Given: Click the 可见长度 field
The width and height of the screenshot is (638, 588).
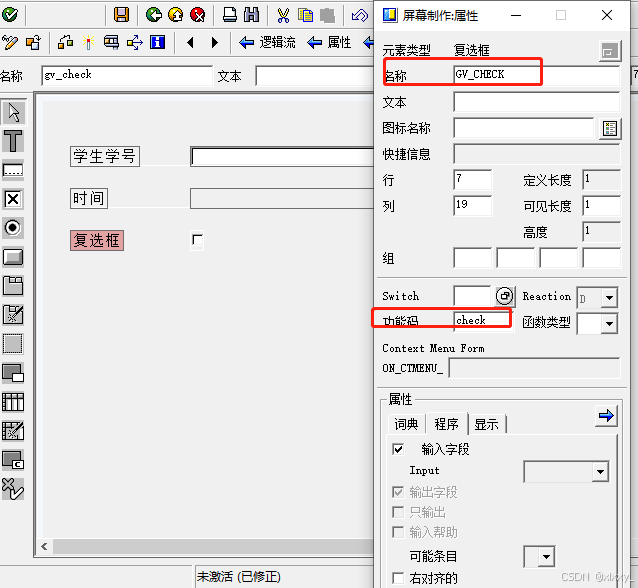Looking at the screenshot, I should point(601,205).
